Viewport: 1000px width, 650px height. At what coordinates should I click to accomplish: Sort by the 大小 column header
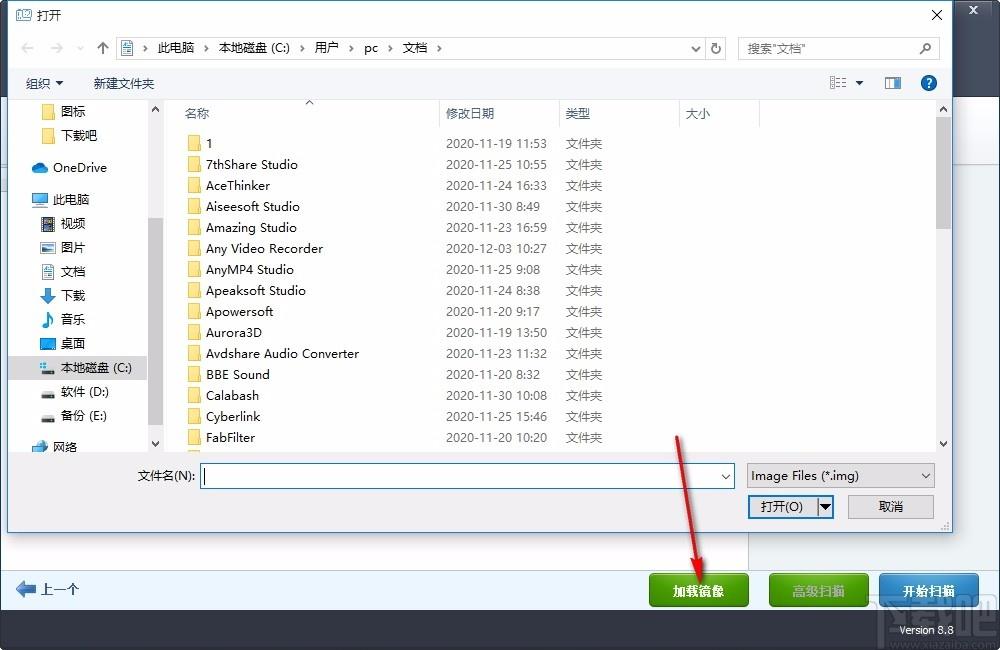[698, 114]
